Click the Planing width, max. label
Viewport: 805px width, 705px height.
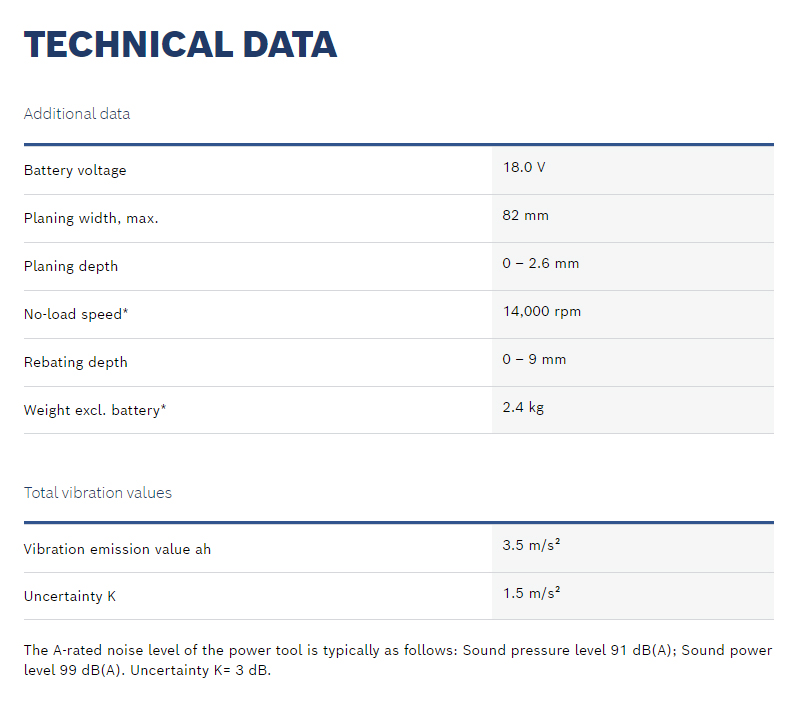[x=91, y=219]
